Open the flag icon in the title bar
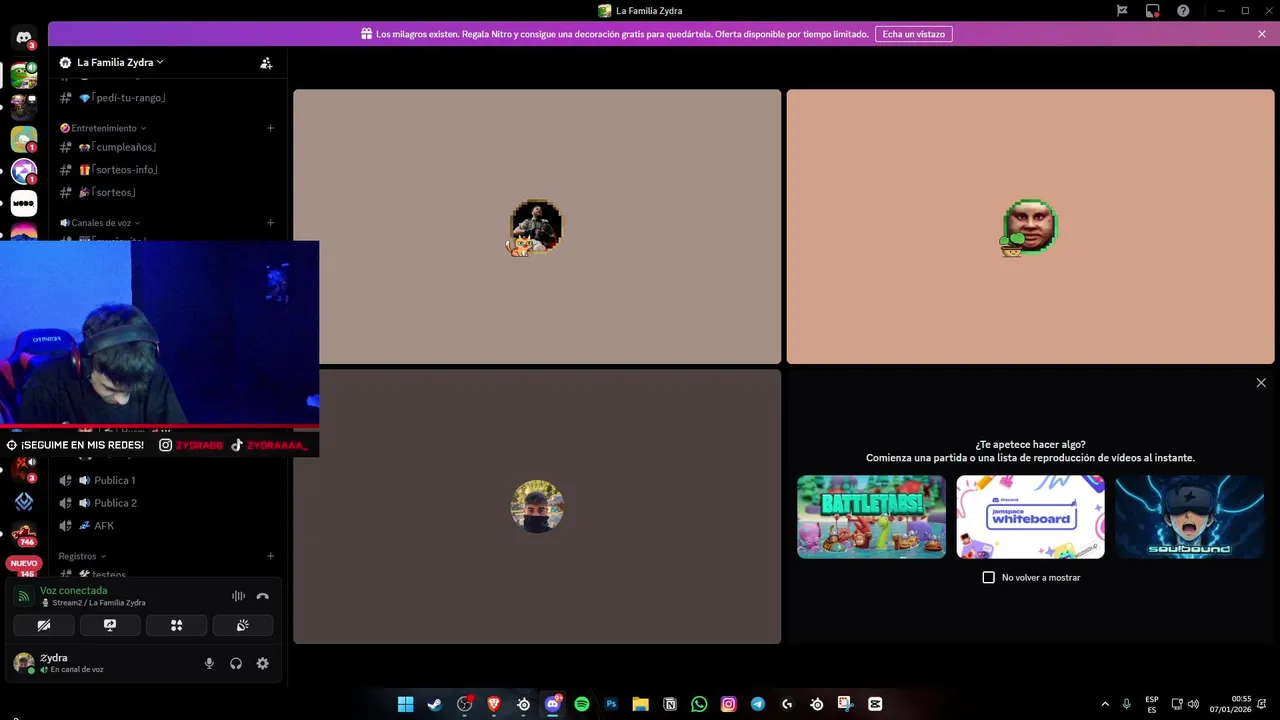 (x=1122, y=11)
